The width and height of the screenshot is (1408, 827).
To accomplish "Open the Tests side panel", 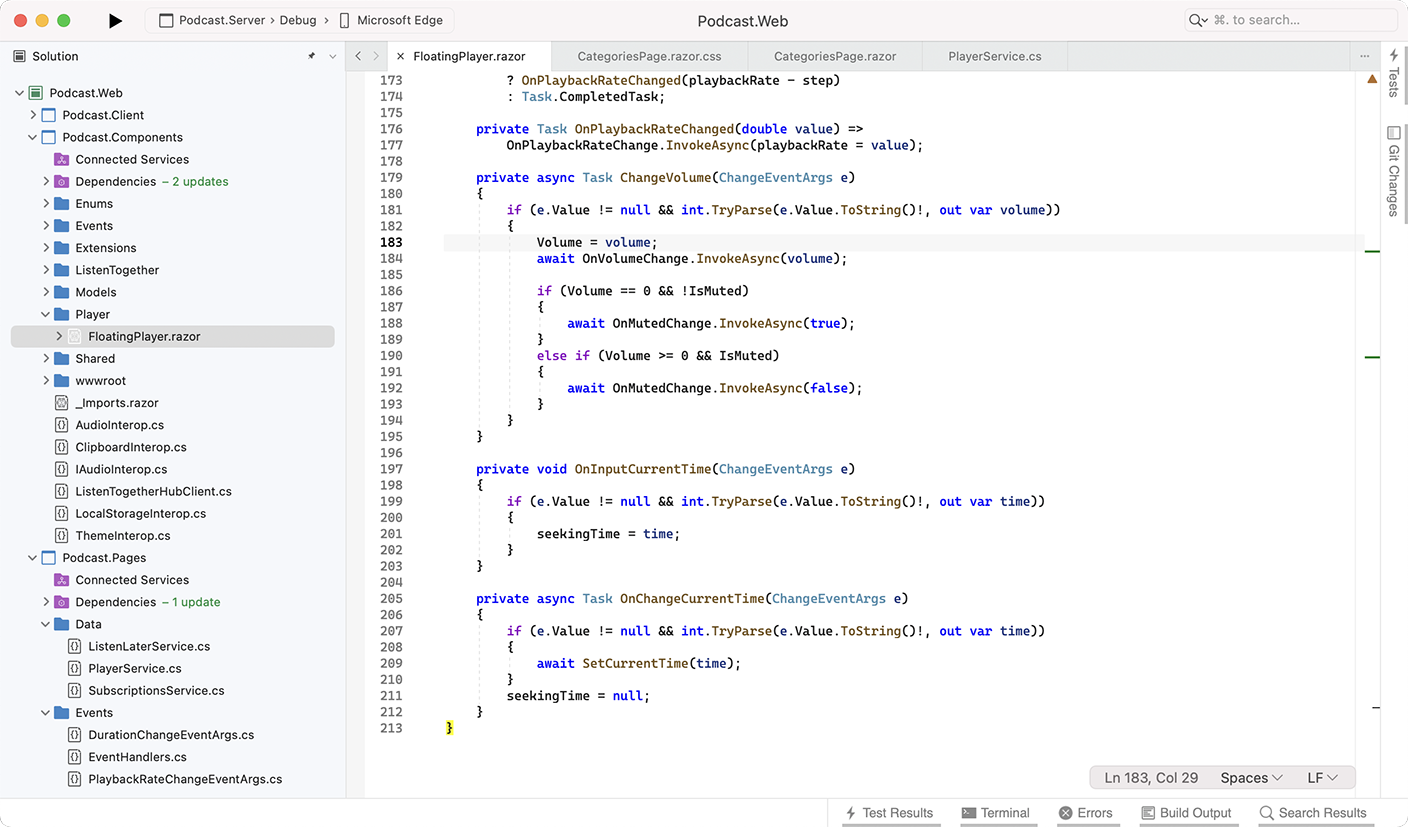I will pyautogui.click(x=1394, y=73).
